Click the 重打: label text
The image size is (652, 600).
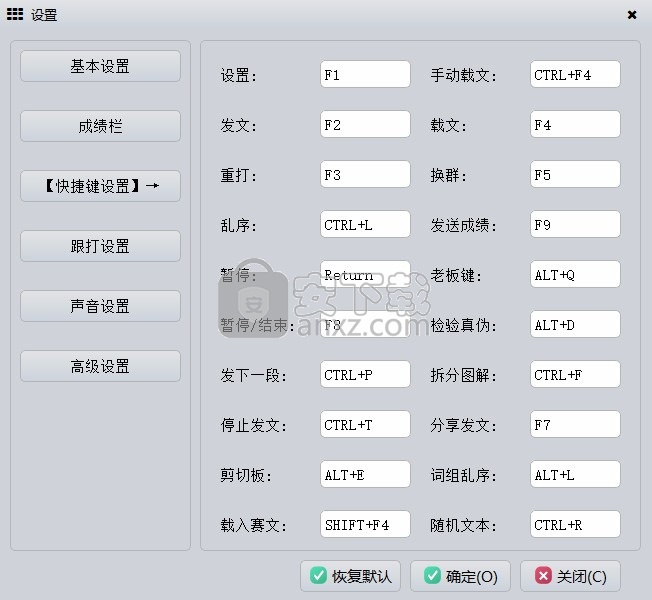pyautogui.click(x=239, y=175)
